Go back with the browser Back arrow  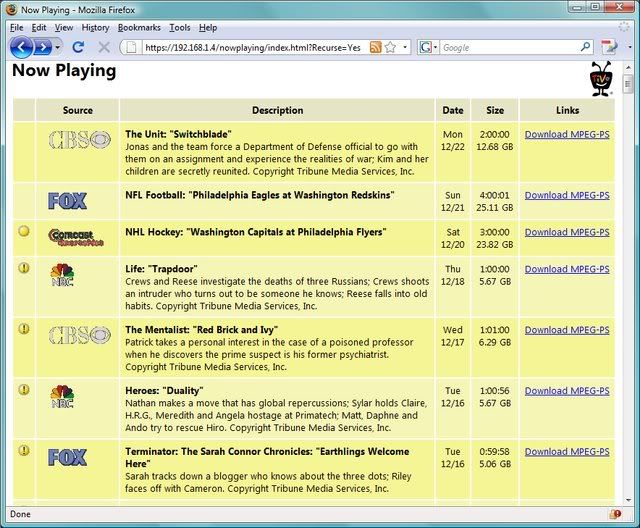(x=21, y=47)
